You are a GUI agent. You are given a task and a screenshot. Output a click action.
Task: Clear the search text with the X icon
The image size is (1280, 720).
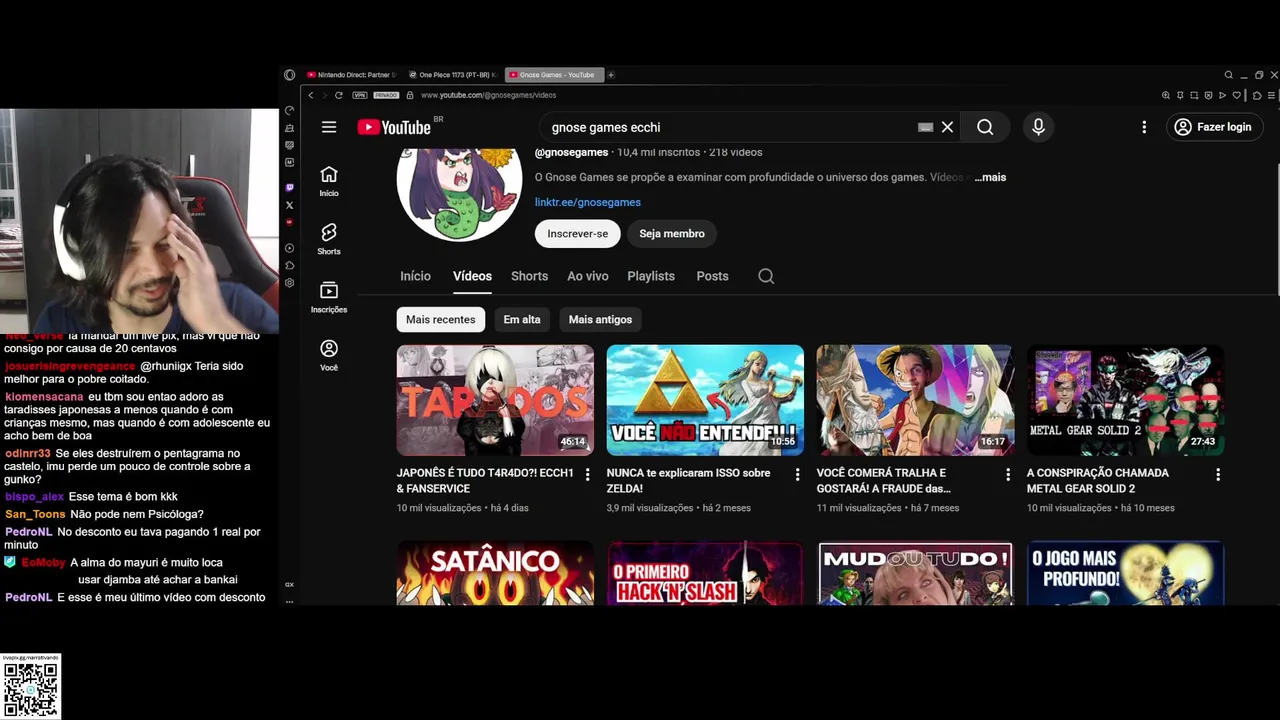click(x=947, y=127)
